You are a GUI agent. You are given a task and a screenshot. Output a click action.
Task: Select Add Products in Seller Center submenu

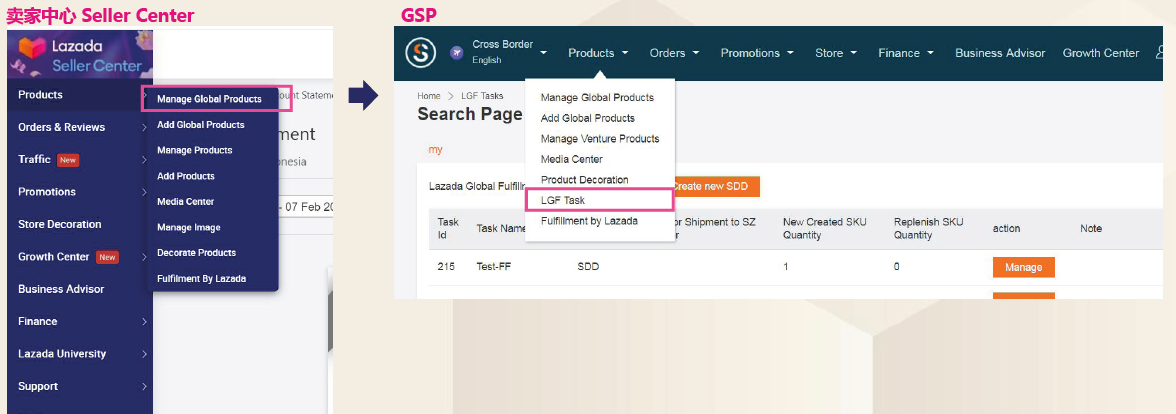[x=185, y=176]
